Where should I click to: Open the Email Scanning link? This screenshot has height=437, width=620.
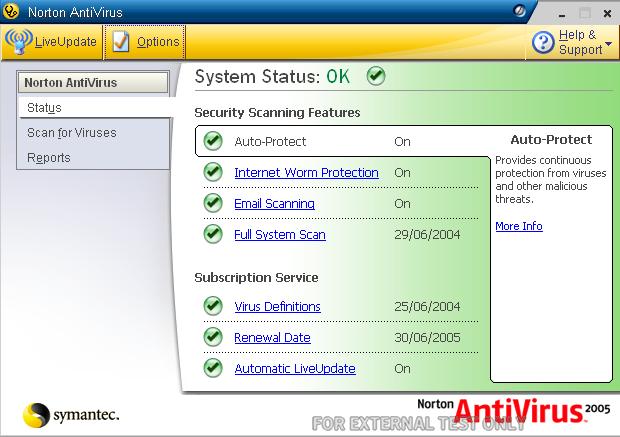click(x=274, y=204)
